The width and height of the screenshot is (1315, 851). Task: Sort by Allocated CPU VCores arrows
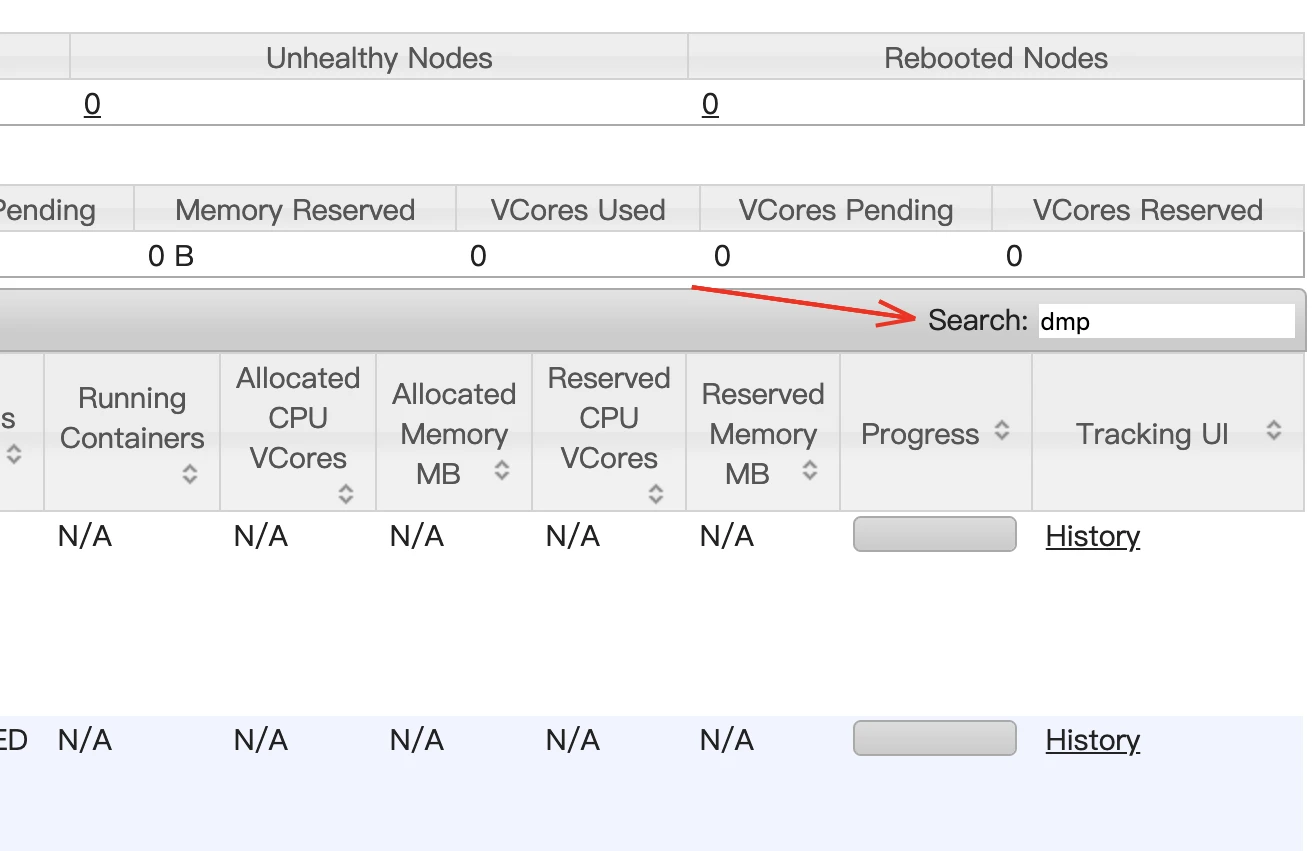point(346,494)
